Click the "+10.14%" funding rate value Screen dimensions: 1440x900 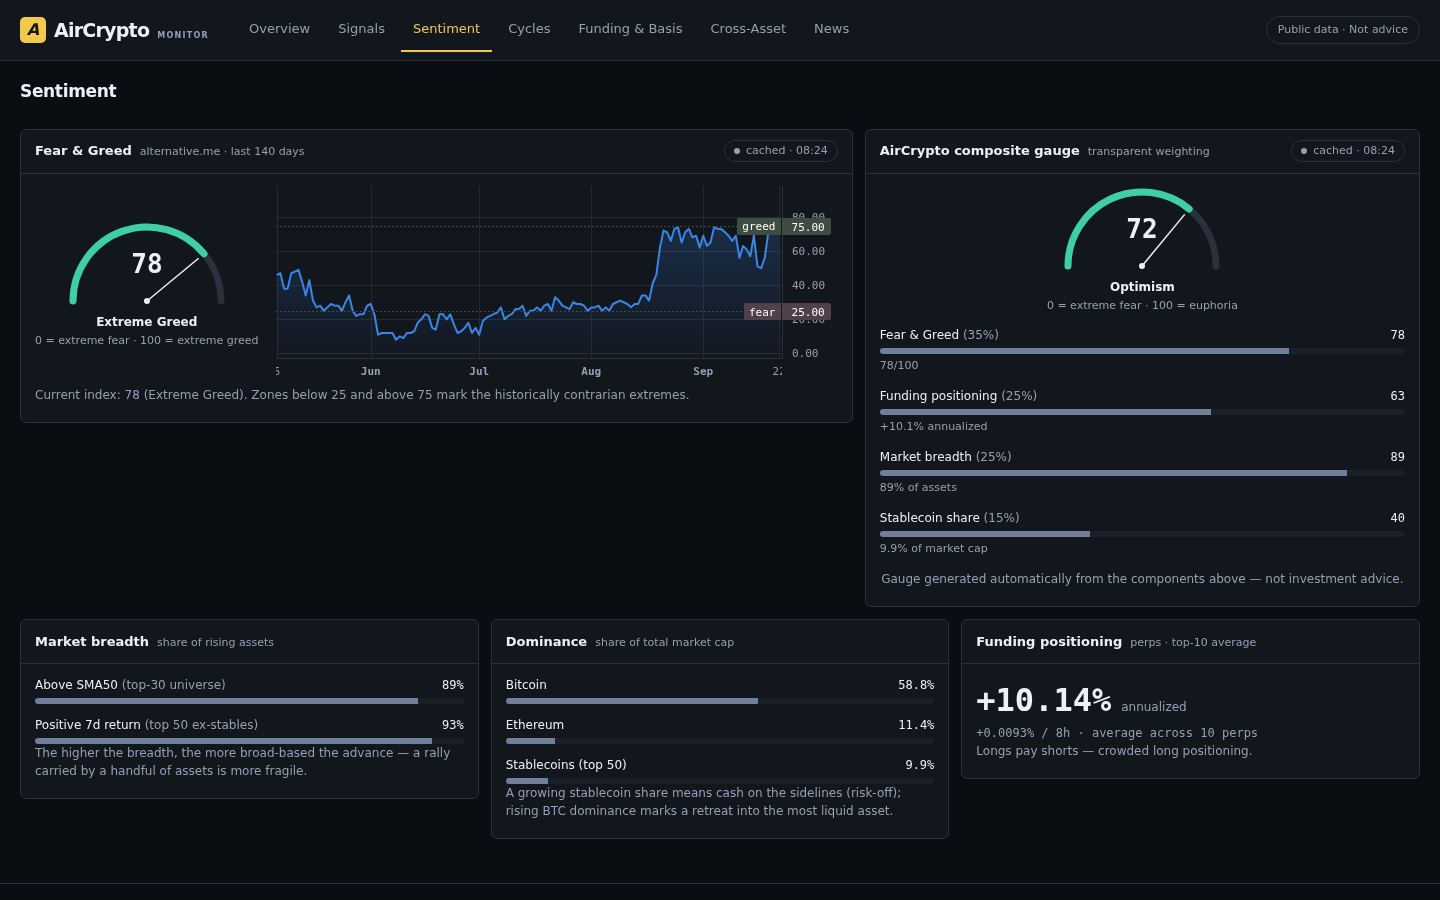pos(1043,700)
